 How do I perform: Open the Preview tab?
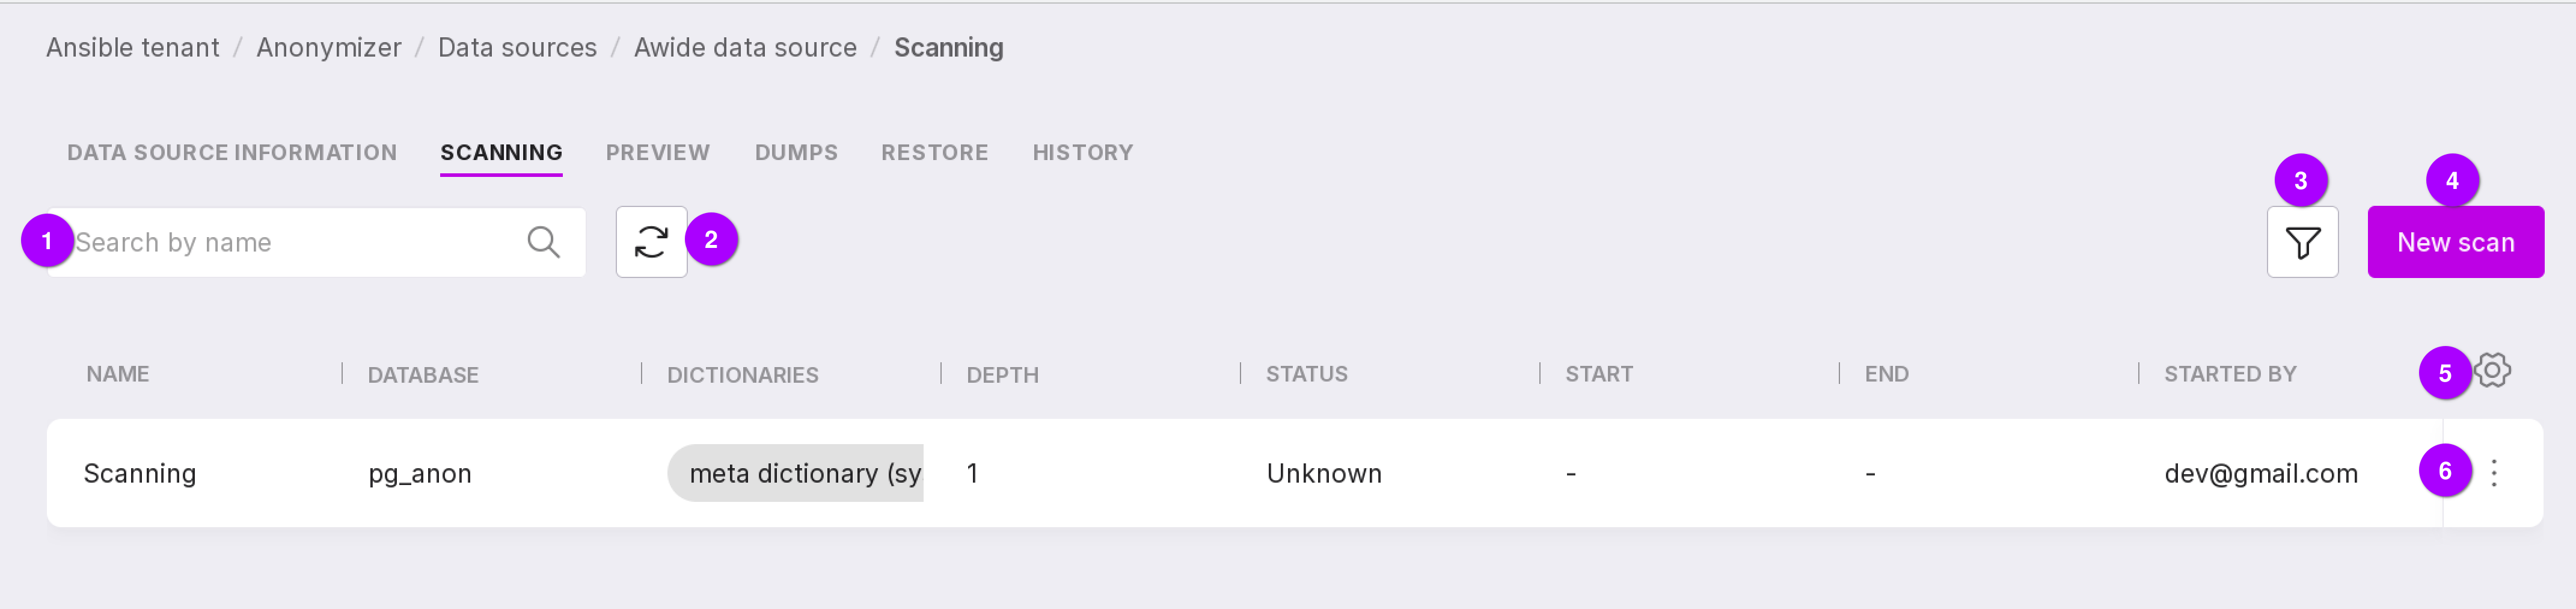coord(657,153)
